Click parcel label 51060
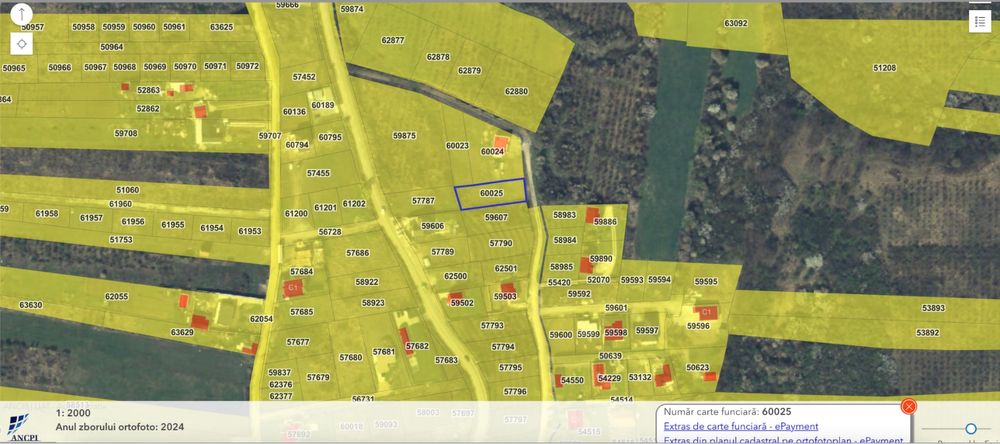This screenshot has width=1000, height=444. [128, 190]
